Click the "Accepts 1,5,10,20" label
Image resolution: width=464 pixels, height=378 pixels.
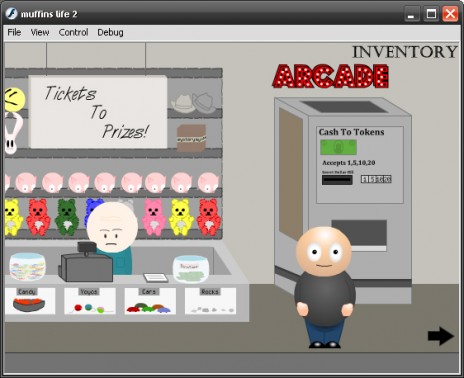349,163
